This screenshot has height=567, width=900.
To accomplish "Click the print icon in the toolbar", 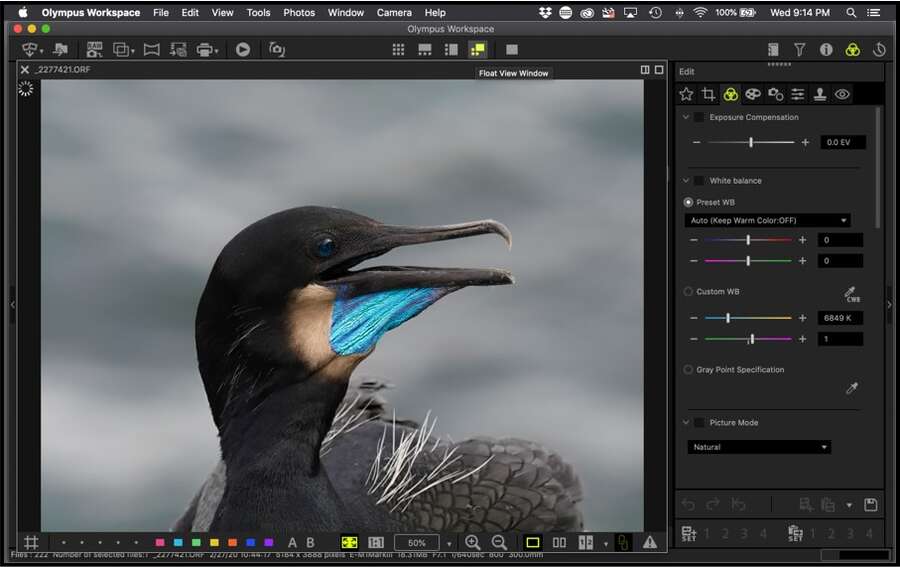I will tap(205, 49).
